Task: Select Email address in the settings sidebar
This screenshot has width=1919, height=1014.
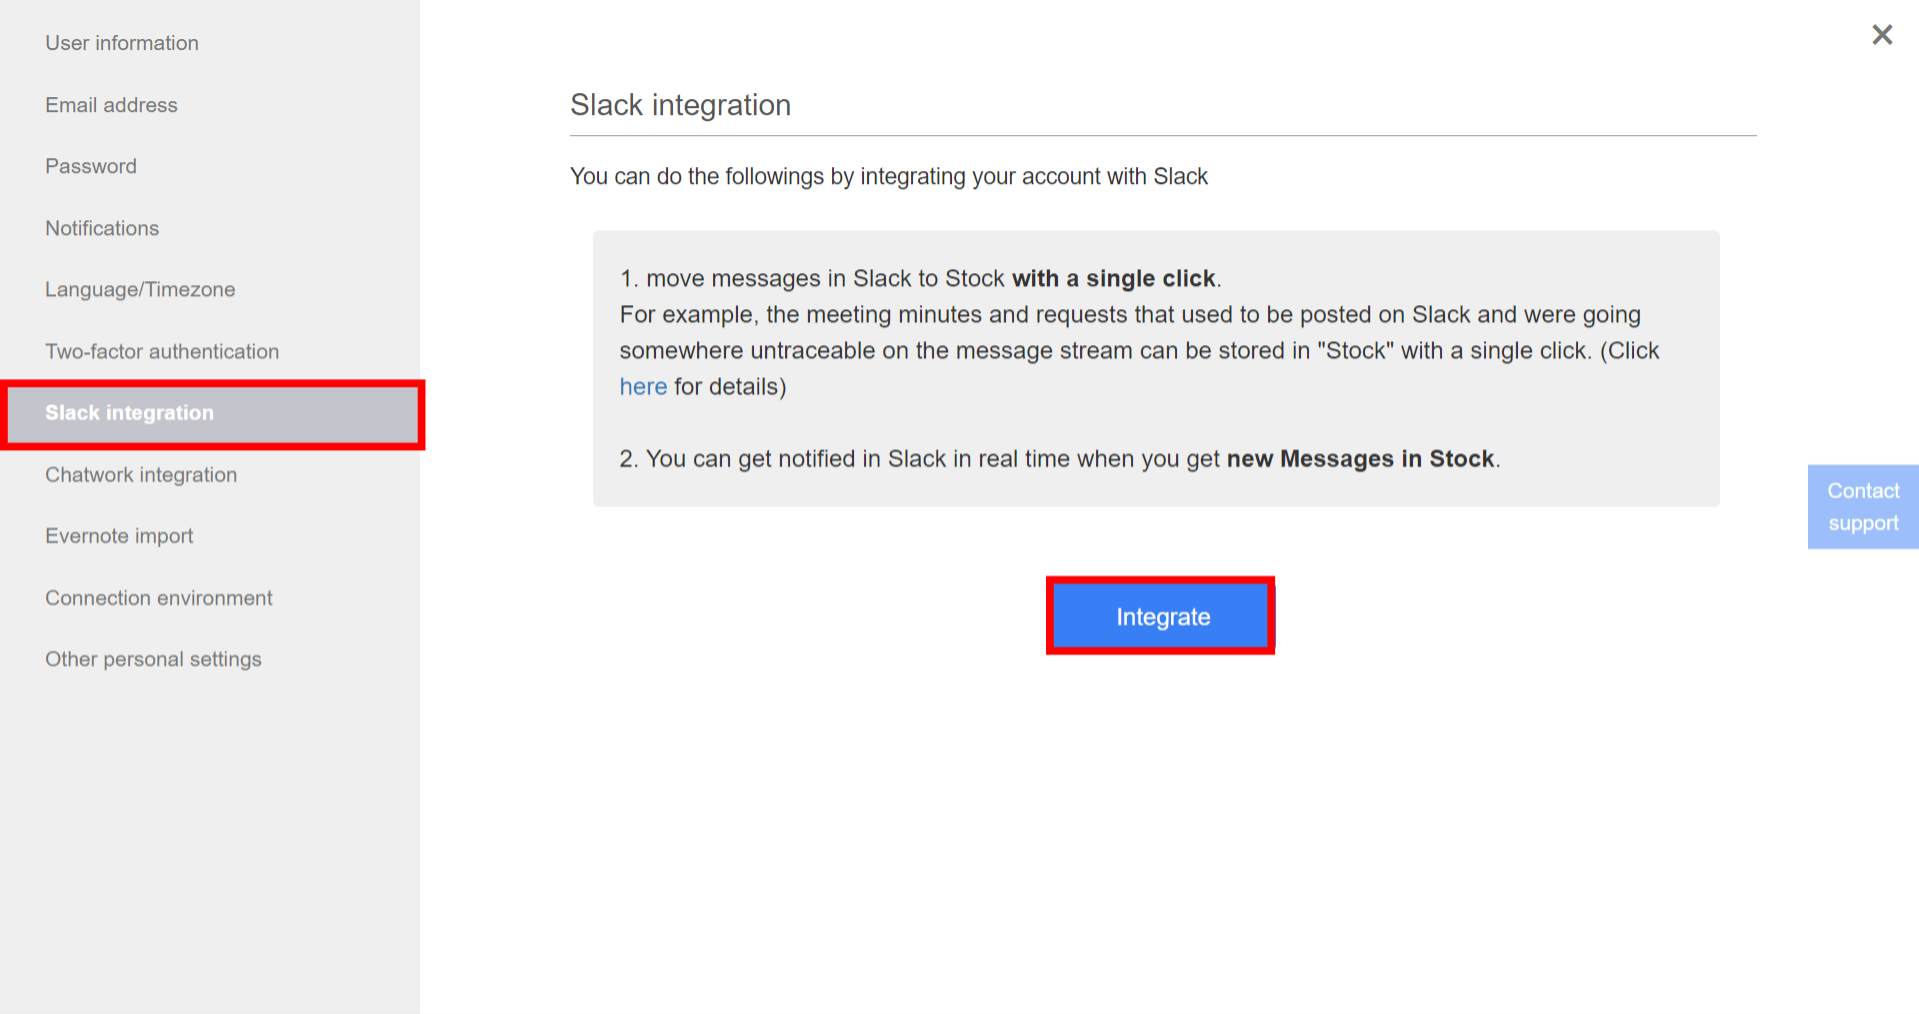Action: pyautogui.click(x=111, y=104)
